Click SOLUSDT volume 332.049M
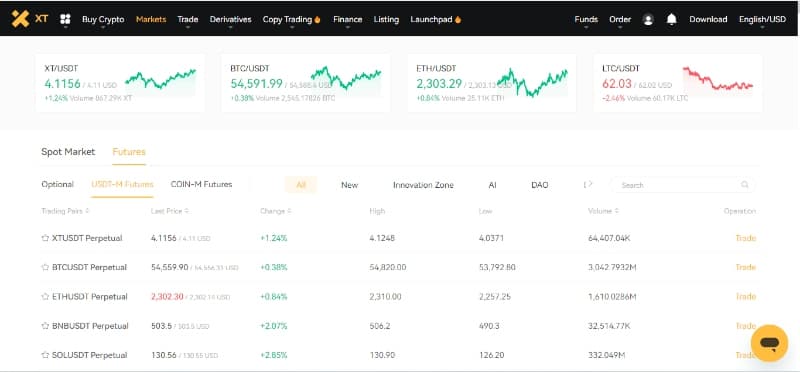Viewport: 800px width, 372px height. pyautogui.click(x=607, y=355)
